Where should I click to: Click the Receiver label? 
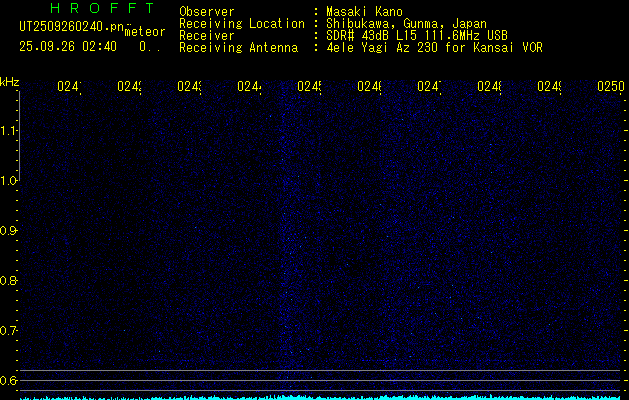pos(207,36)
